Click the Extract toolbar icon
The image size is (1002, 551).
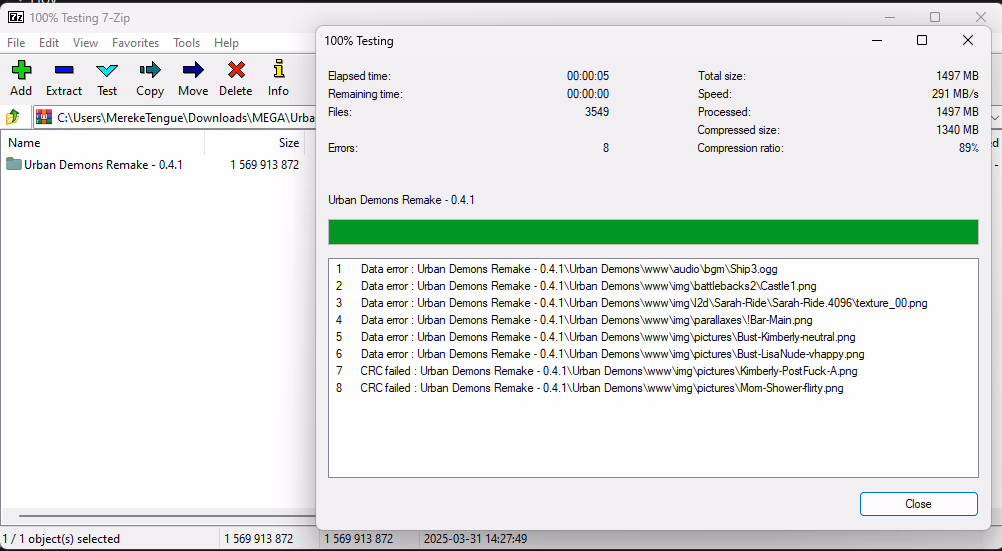tap(64, 78)
